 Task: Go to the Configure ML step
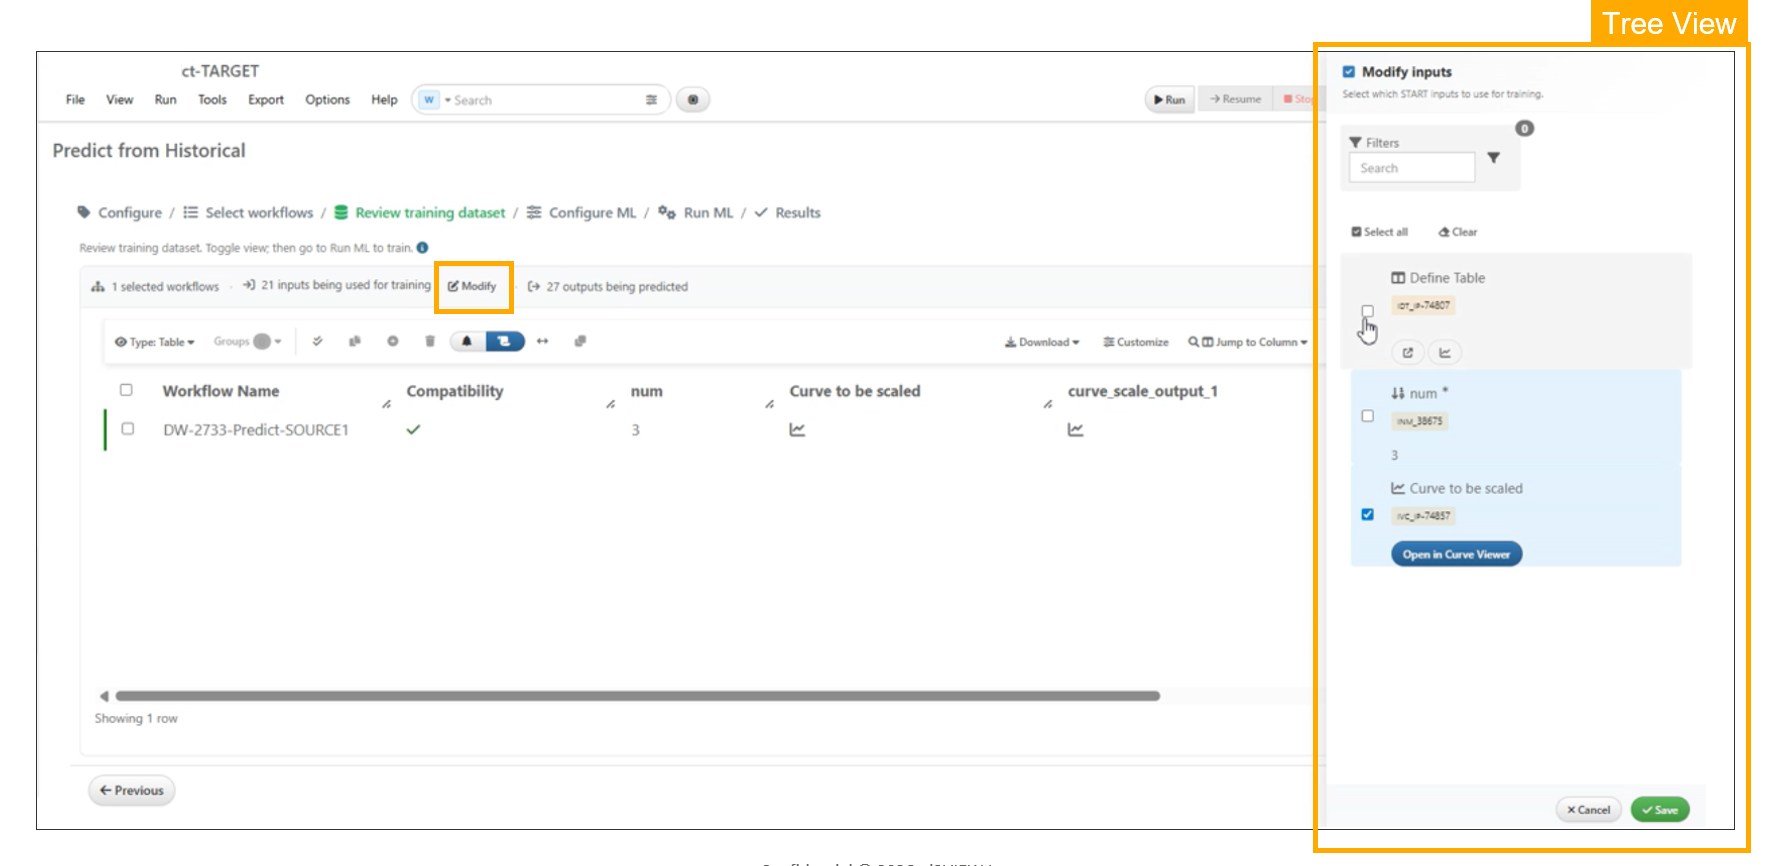point(592,213)
